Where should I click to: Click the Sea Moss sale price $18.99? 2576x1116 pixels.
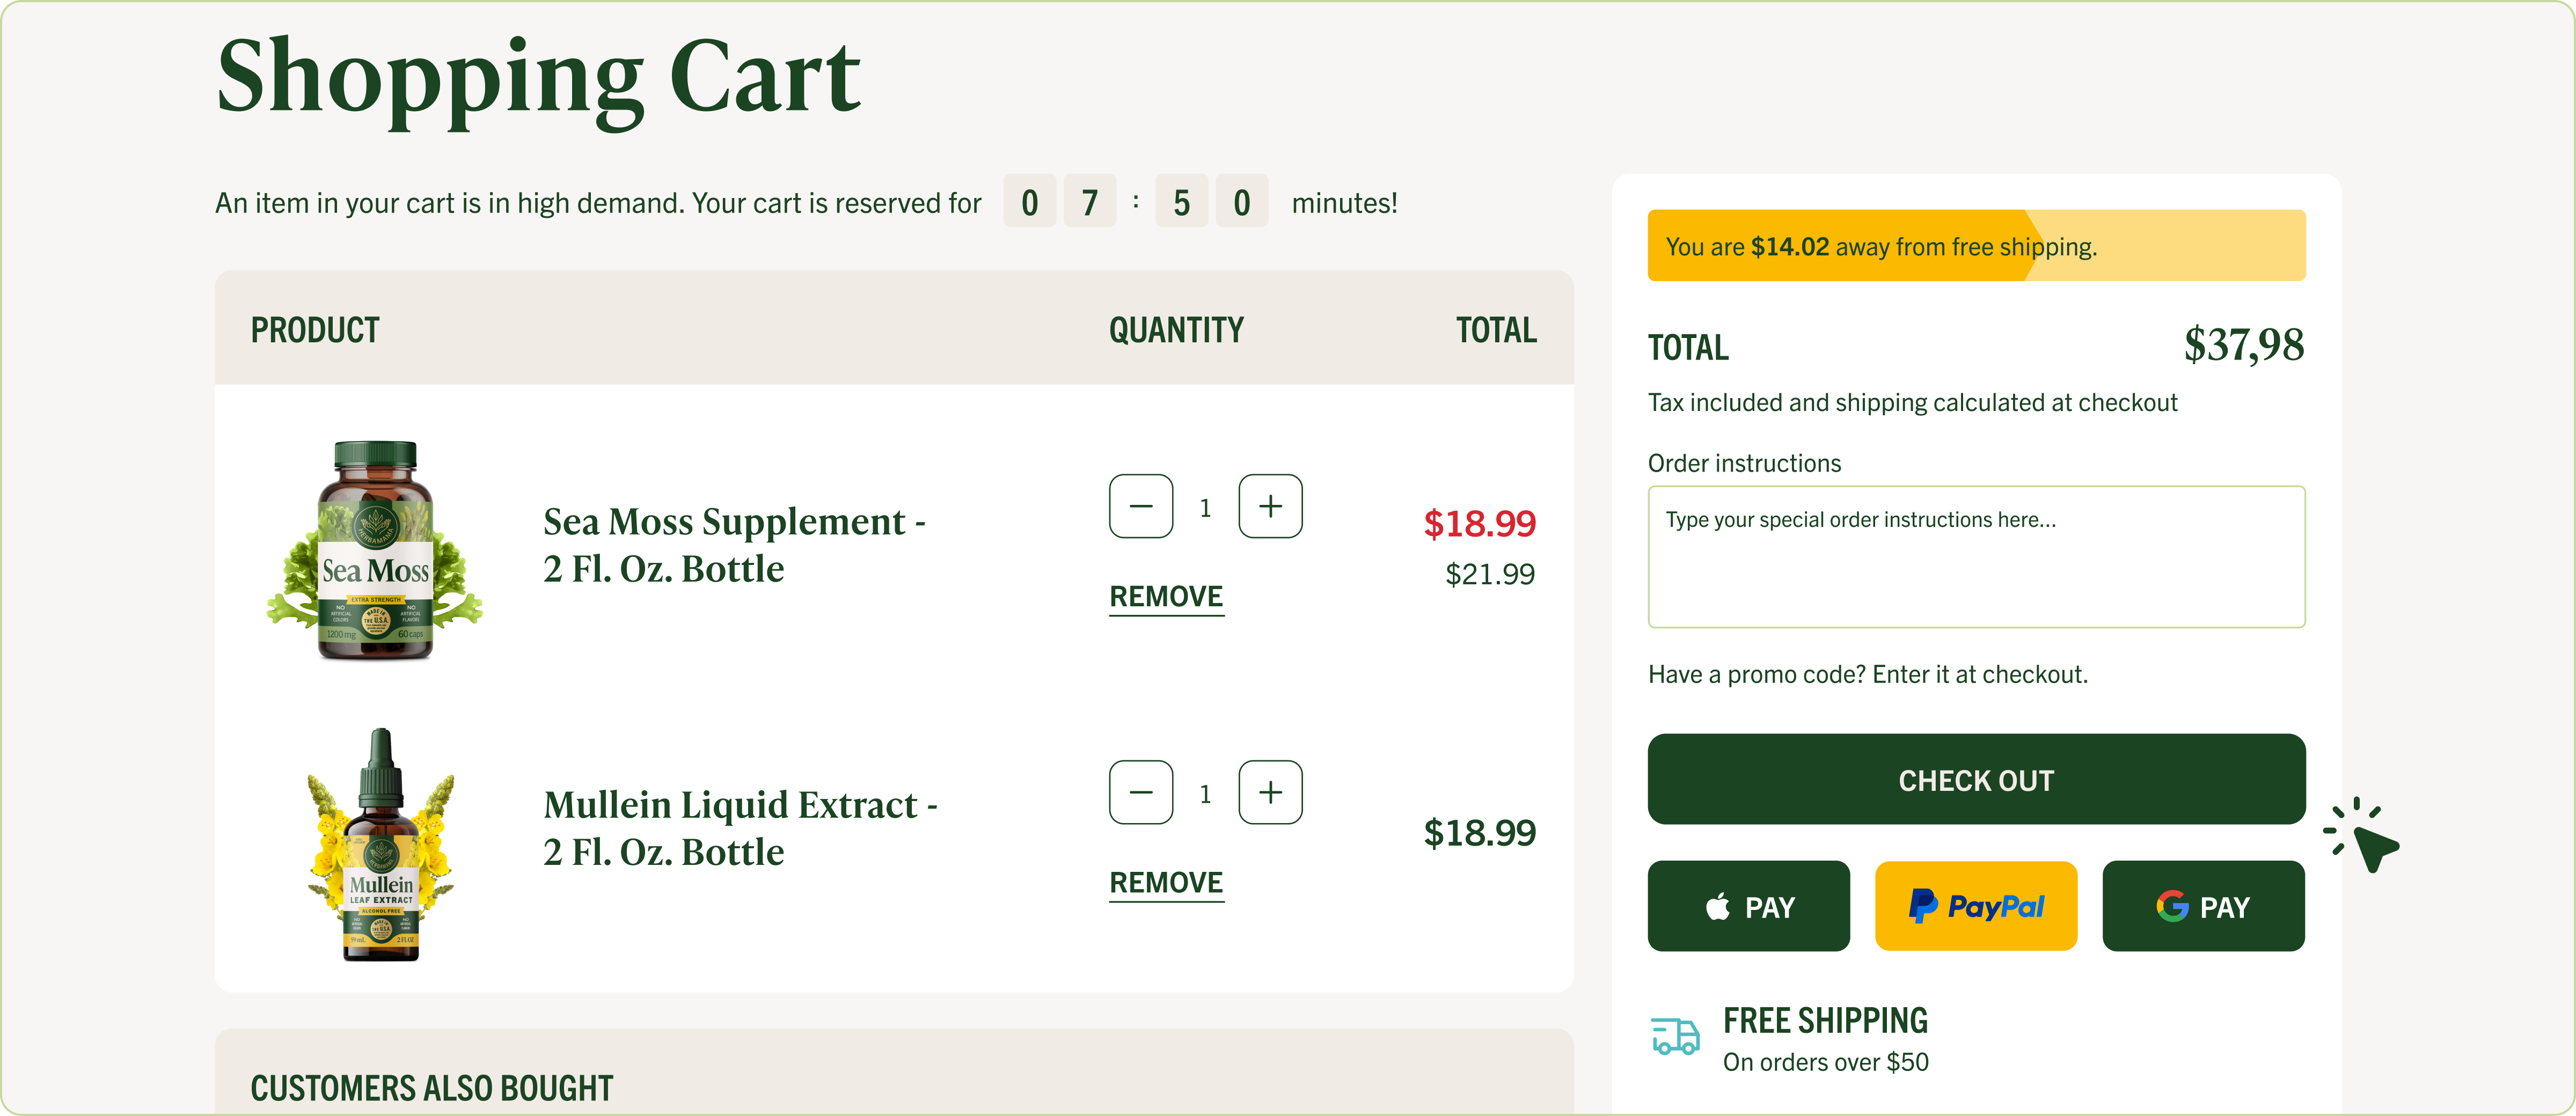tap(1479, 523)
